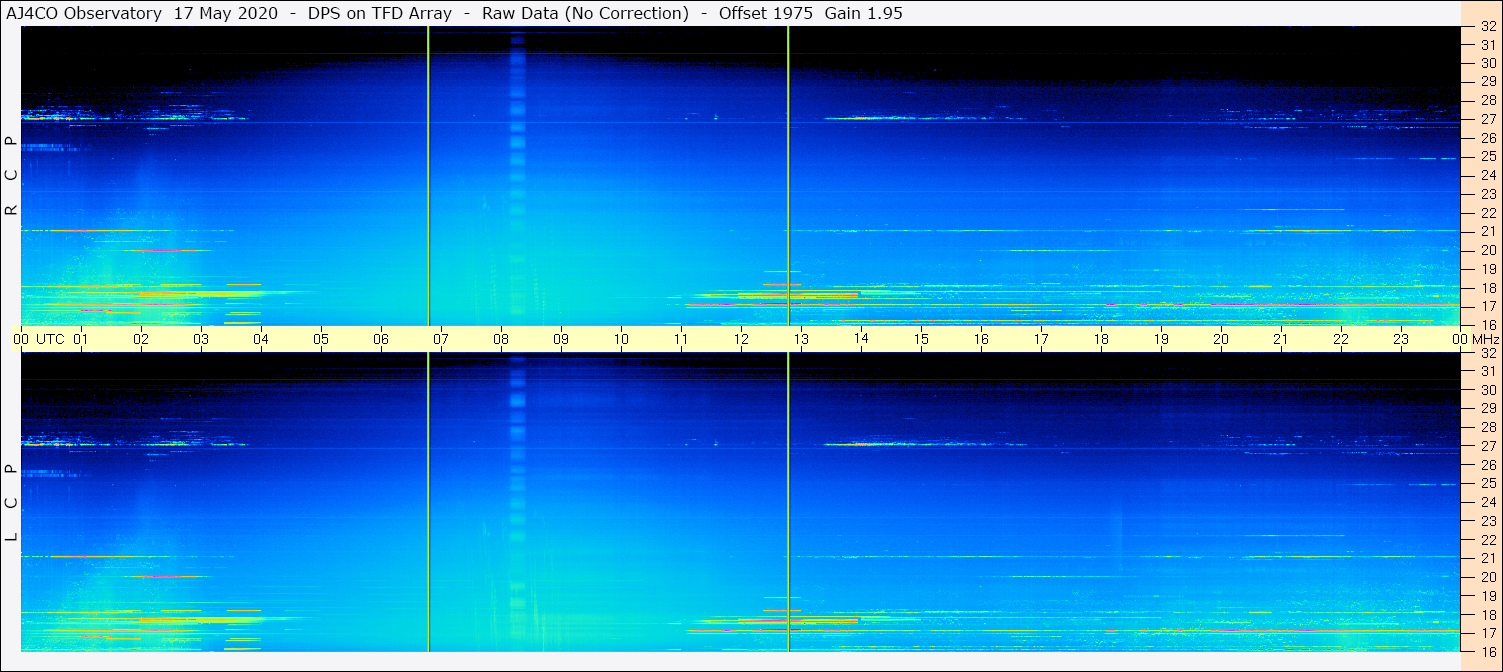Click the '10' hour label on time axis
This screenshot has height=672, width=1503.
pyautogui.click(x=621, y=339)
